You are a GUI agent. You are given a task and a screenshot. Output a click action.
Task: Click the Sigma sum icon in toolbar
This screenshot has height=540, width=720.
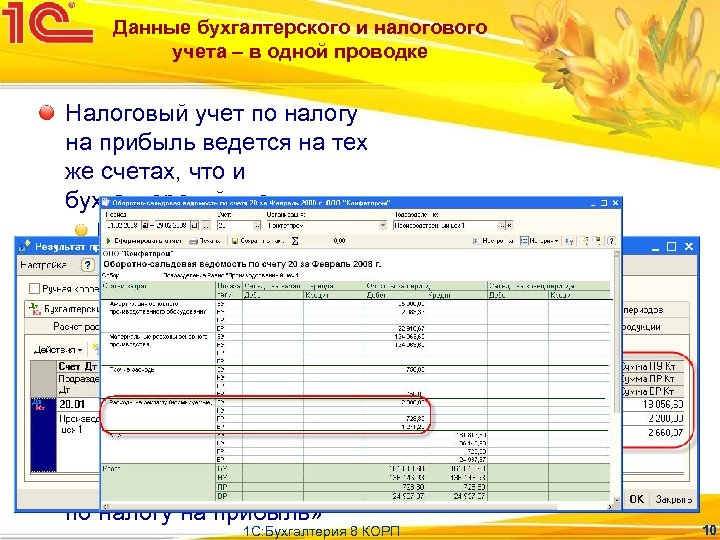click(295, 241)
